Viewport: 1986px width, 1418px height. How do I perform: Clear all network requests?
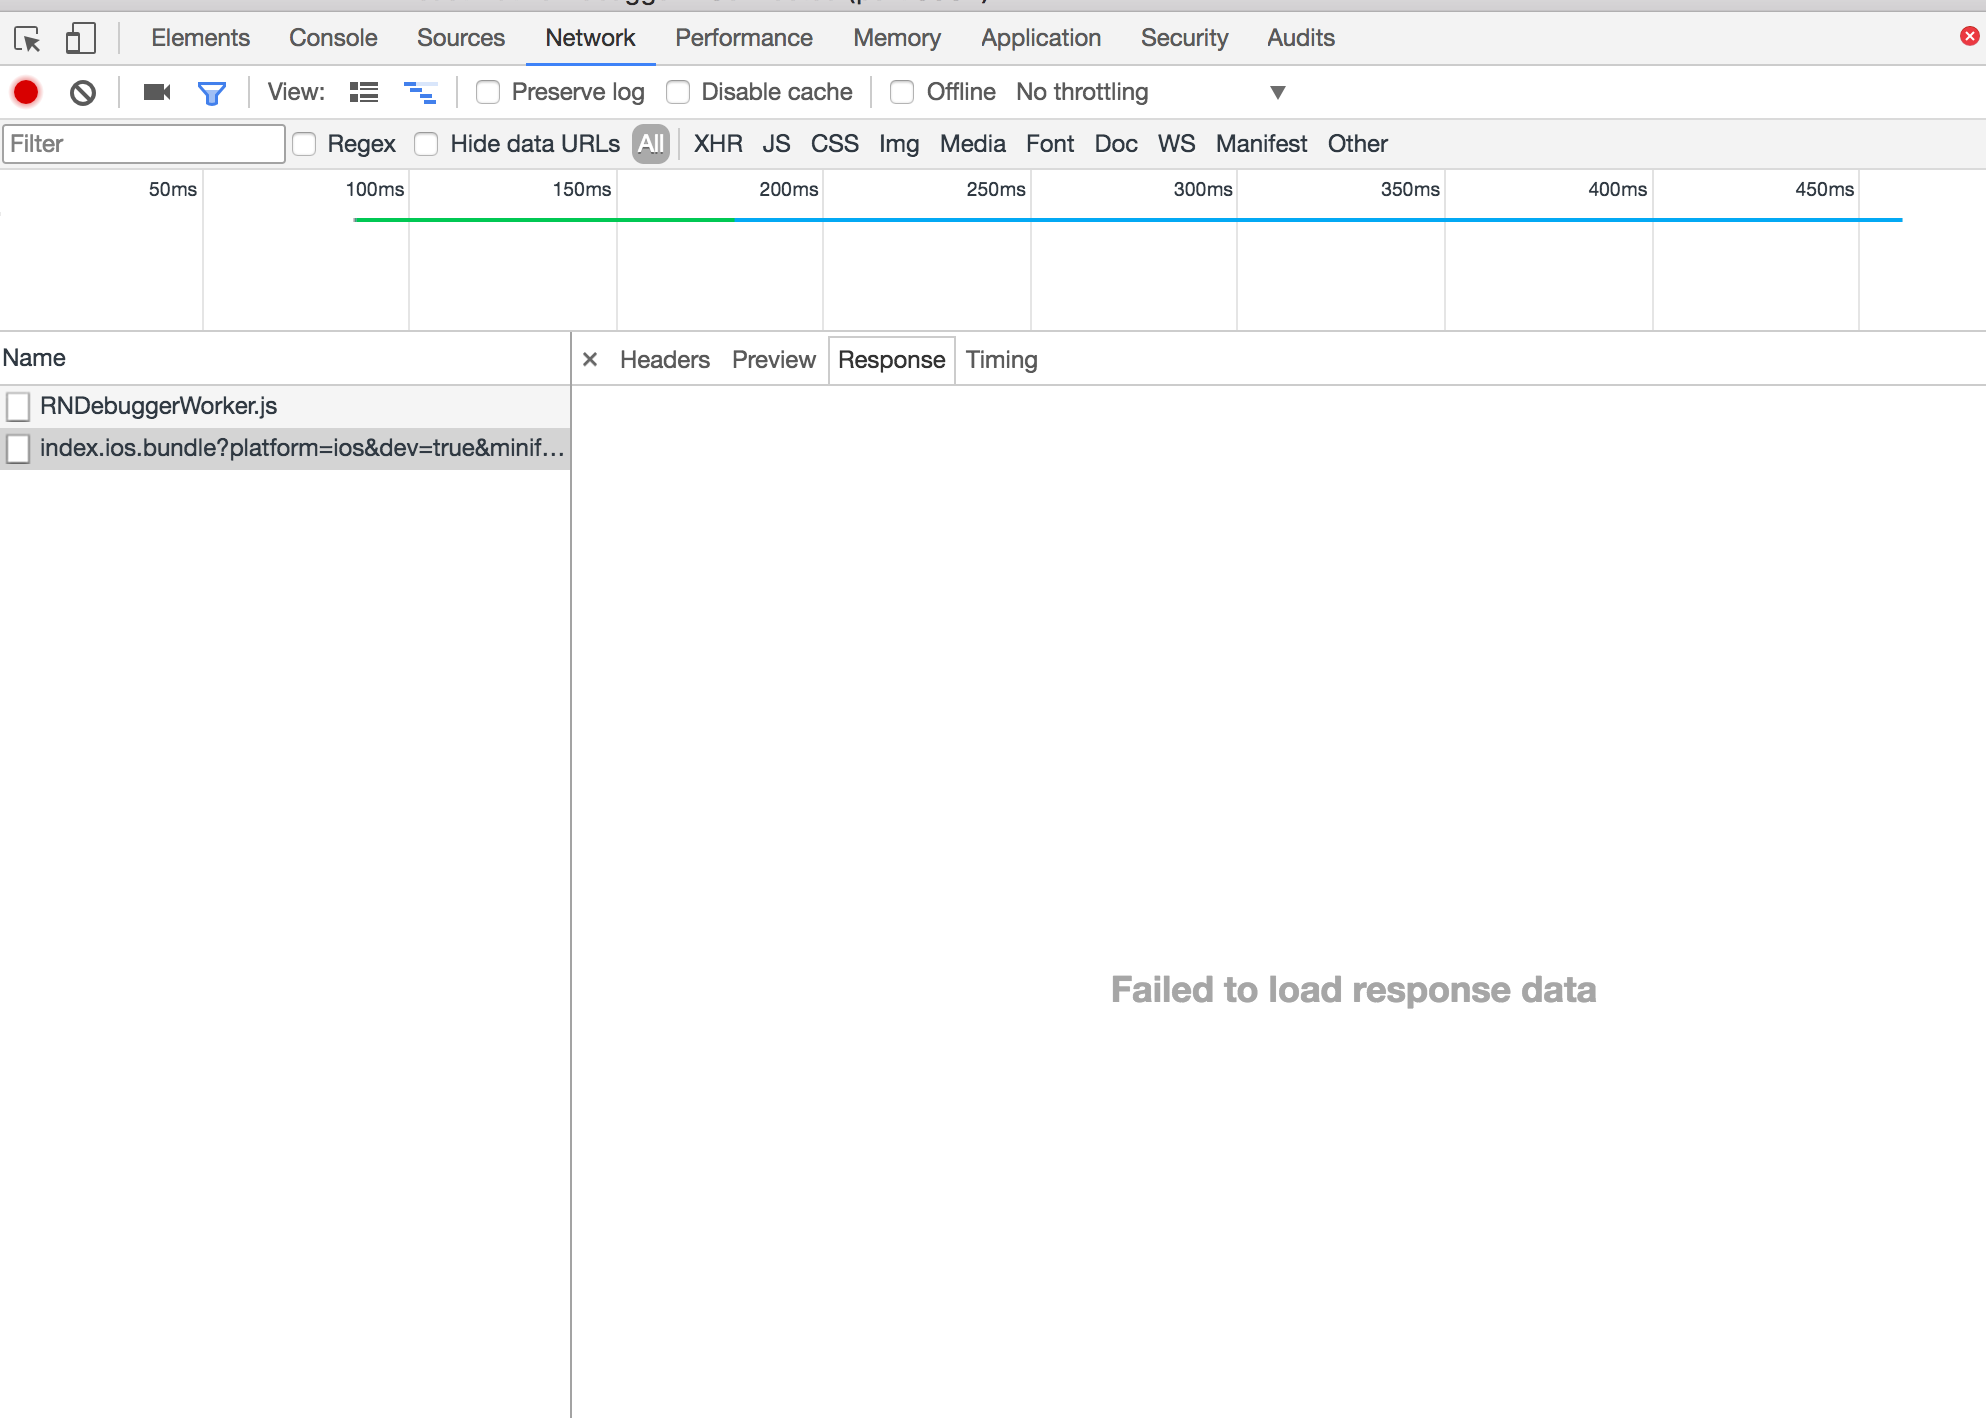tap(83, 91)
